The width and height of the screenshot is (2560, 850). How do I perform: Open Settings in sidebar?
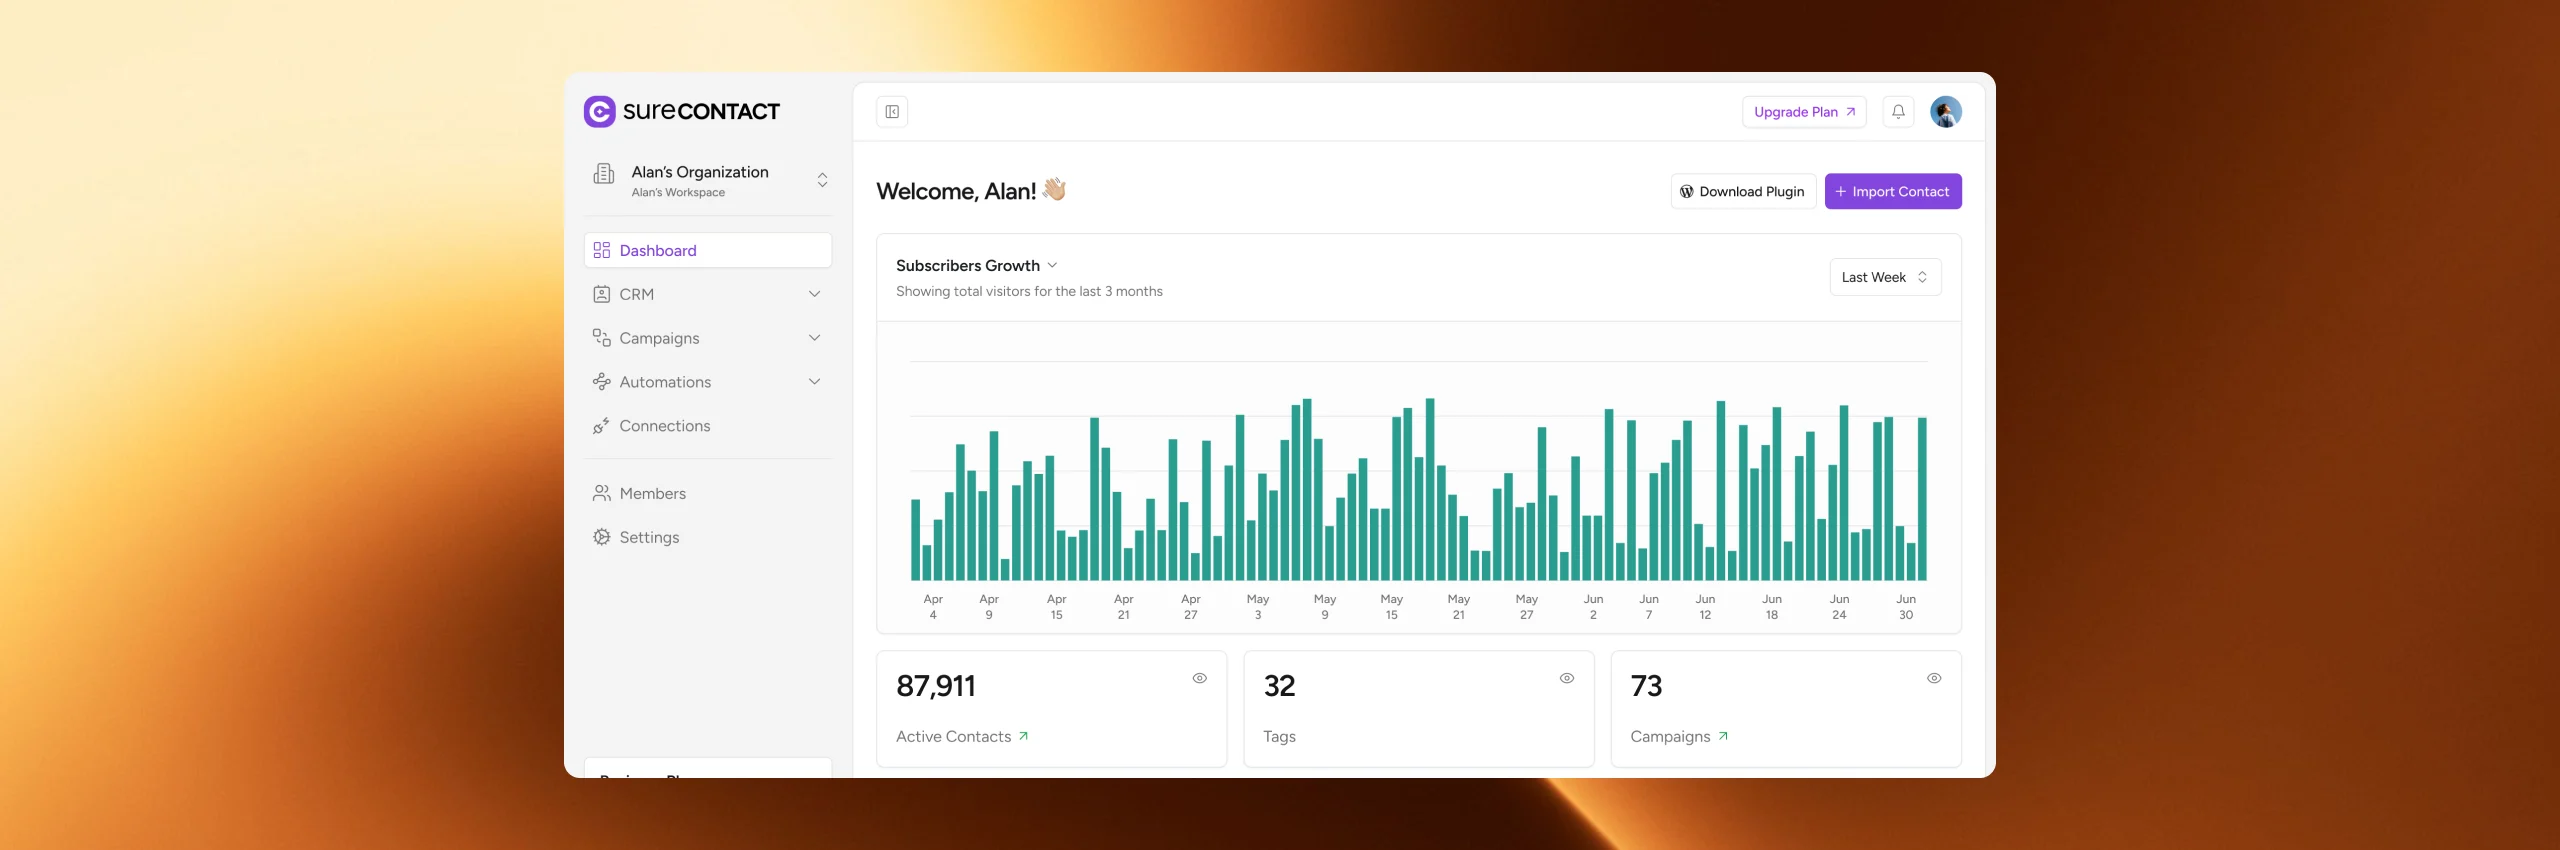pos(708,537)
